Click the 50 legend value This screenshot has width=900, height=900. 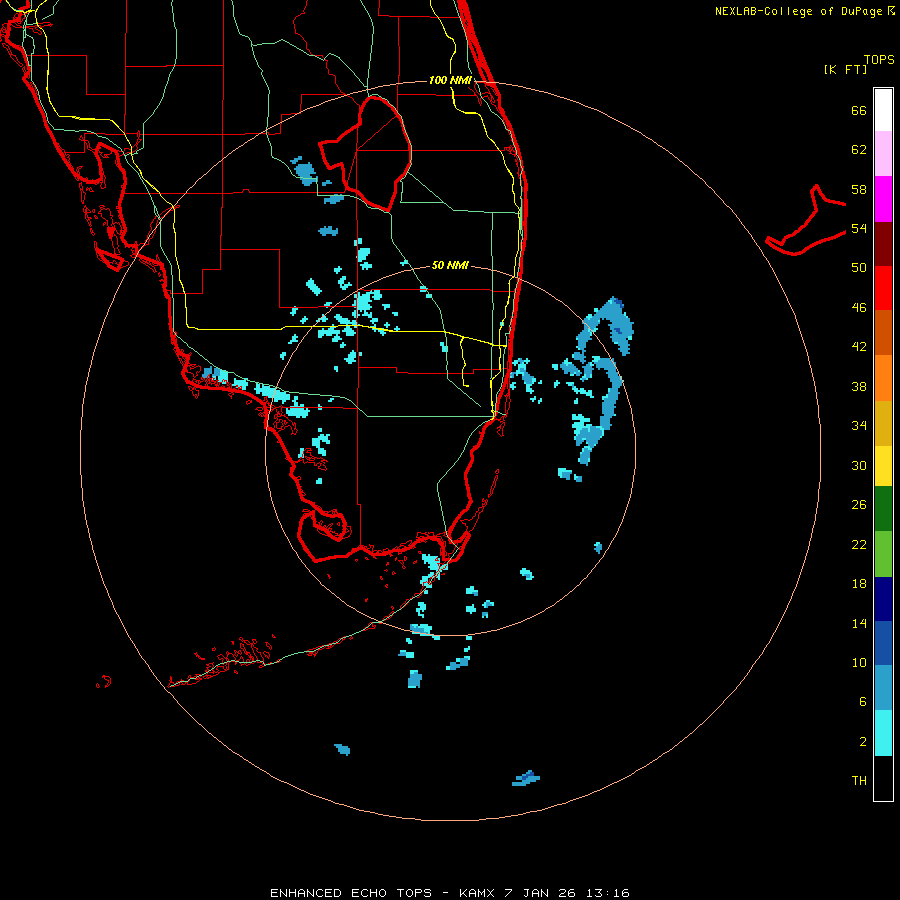tap(859, 268)
